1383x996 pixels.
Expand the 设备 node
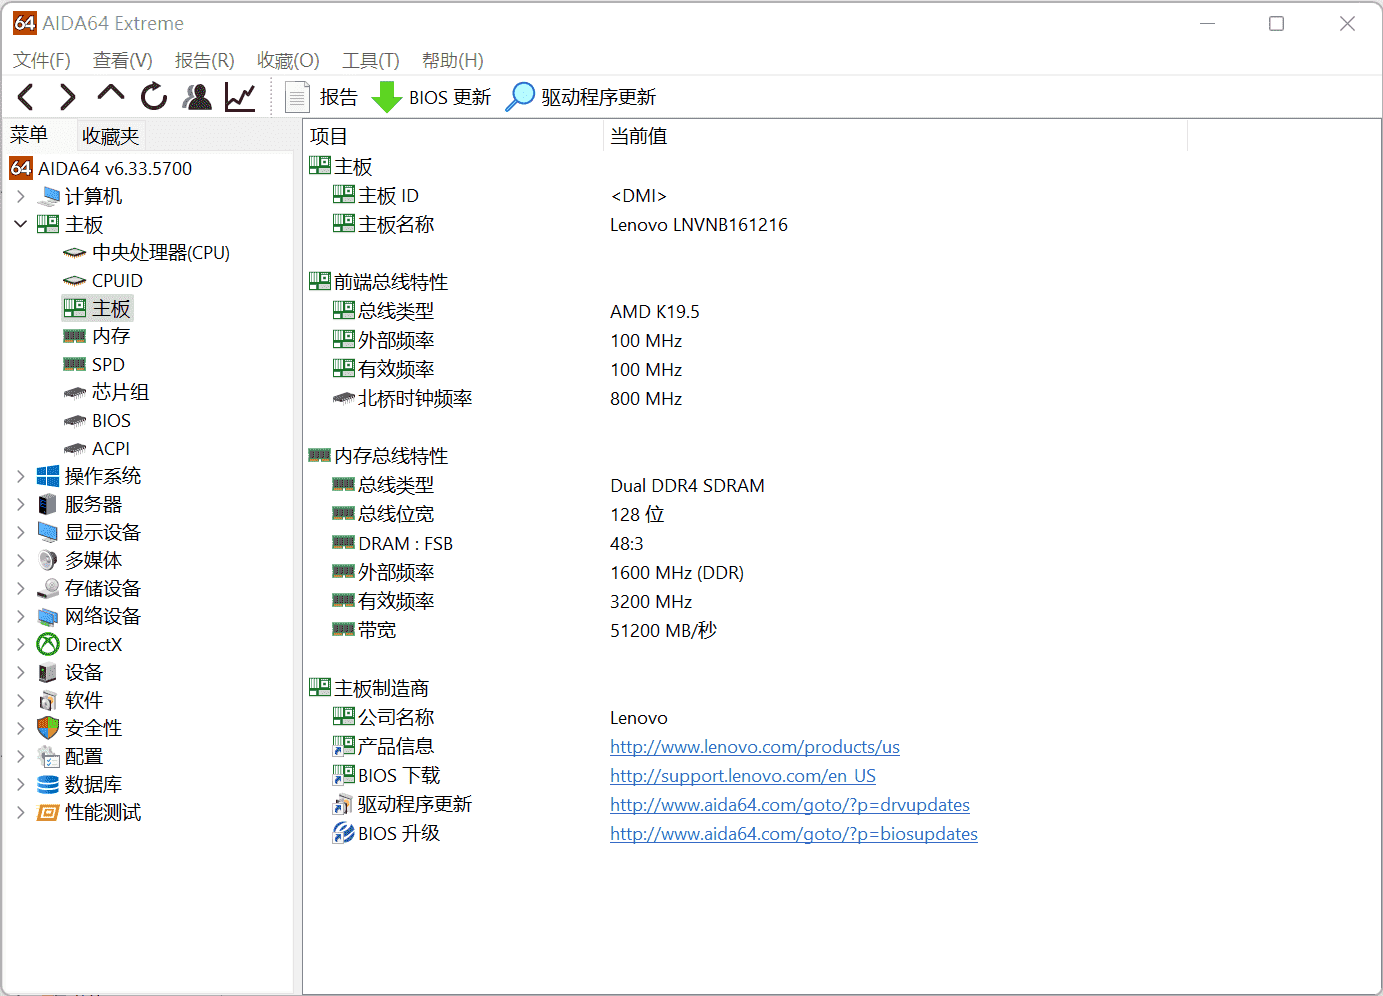21,672
